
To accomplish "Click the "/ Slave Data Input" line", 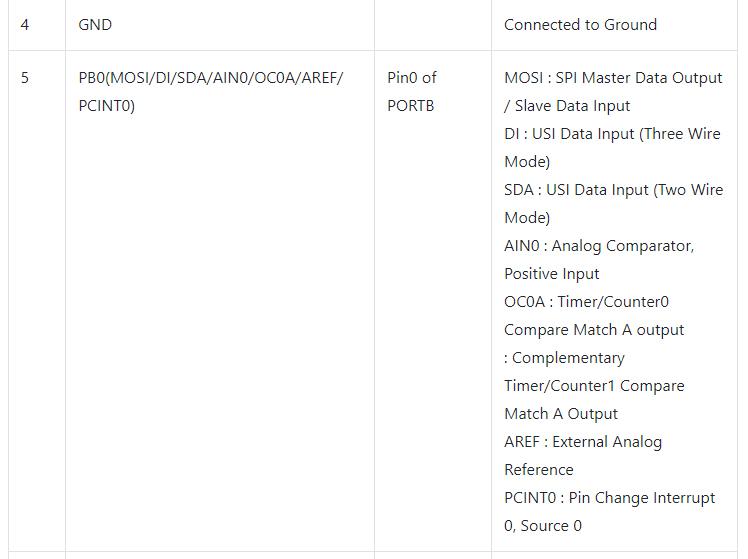I will (567, 106).
